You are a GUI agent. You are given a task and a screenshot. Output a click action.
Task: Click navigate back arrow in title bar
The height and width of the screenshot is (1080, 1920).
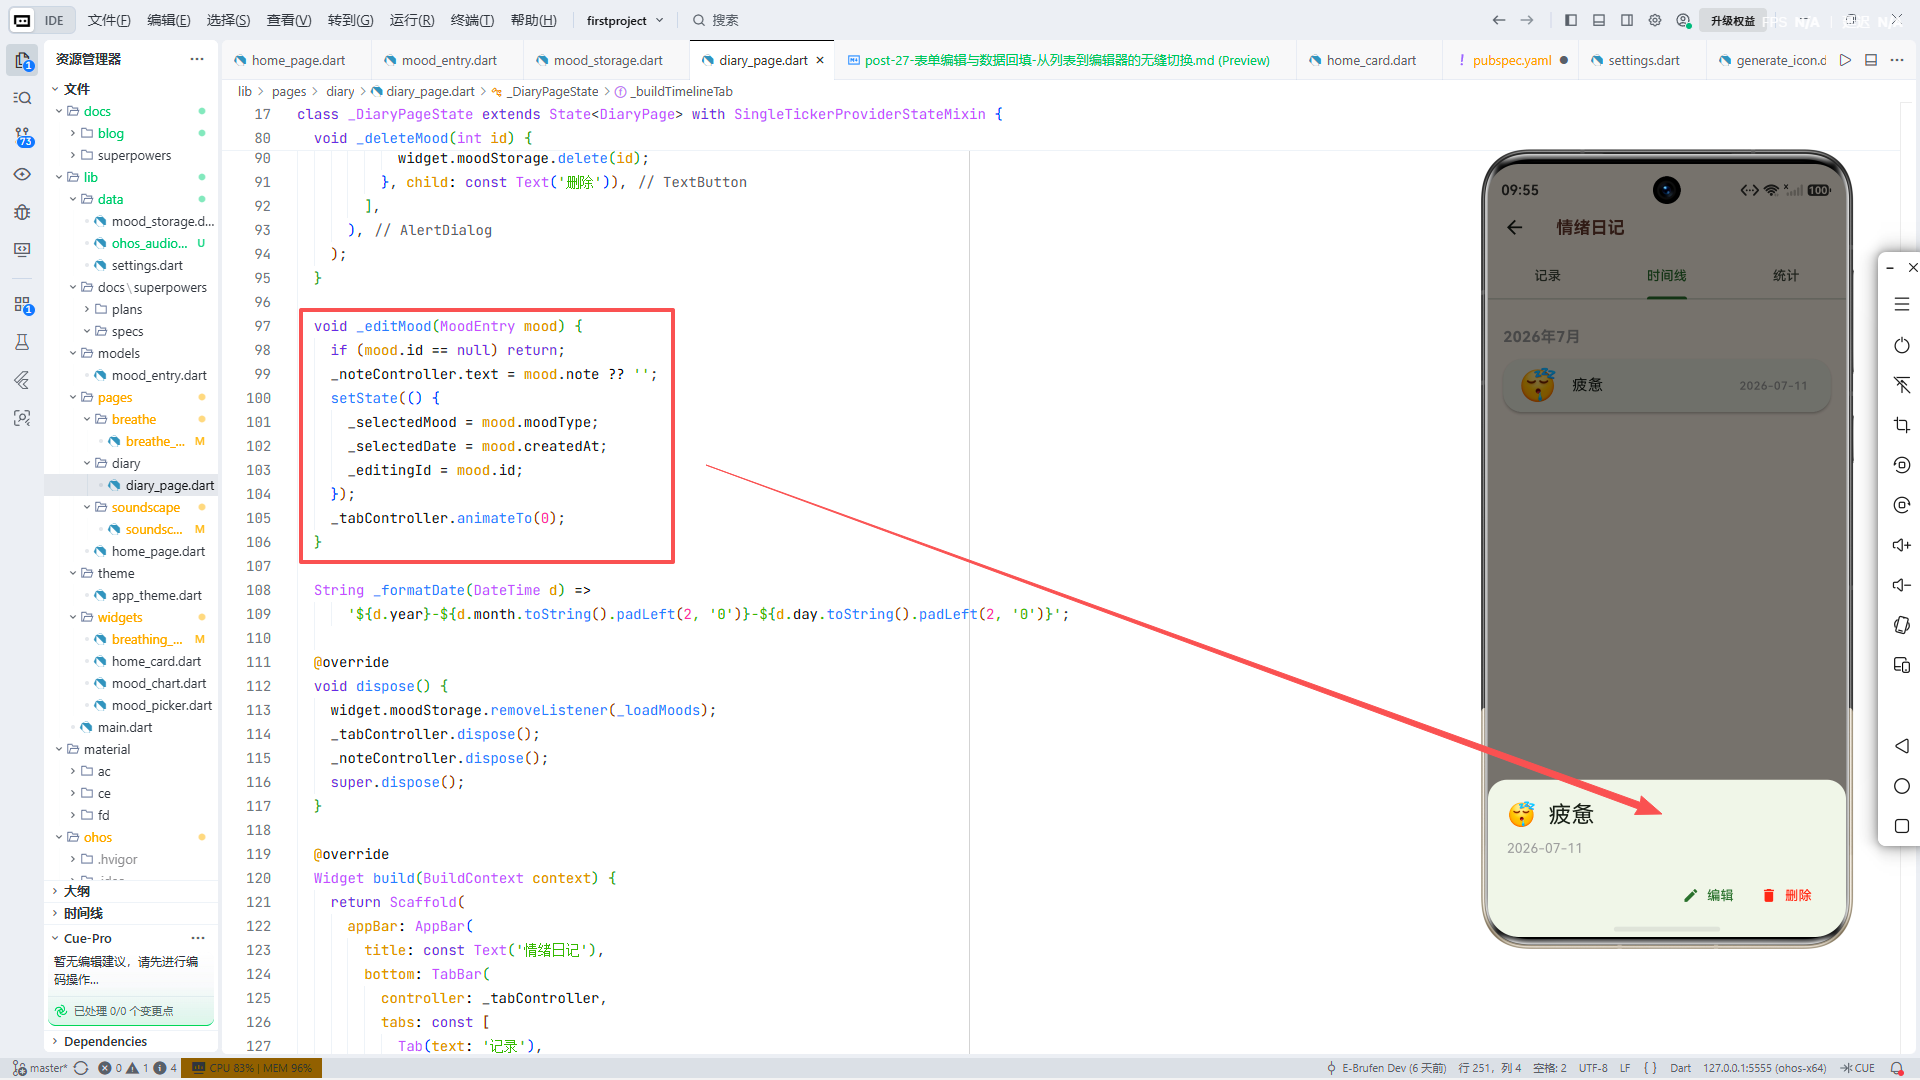point(1499,20)
